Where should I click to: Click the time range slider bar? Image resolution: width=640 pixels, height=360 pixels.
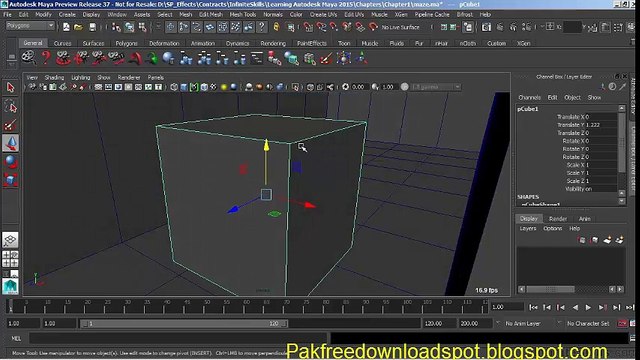[x=184, y=324]
